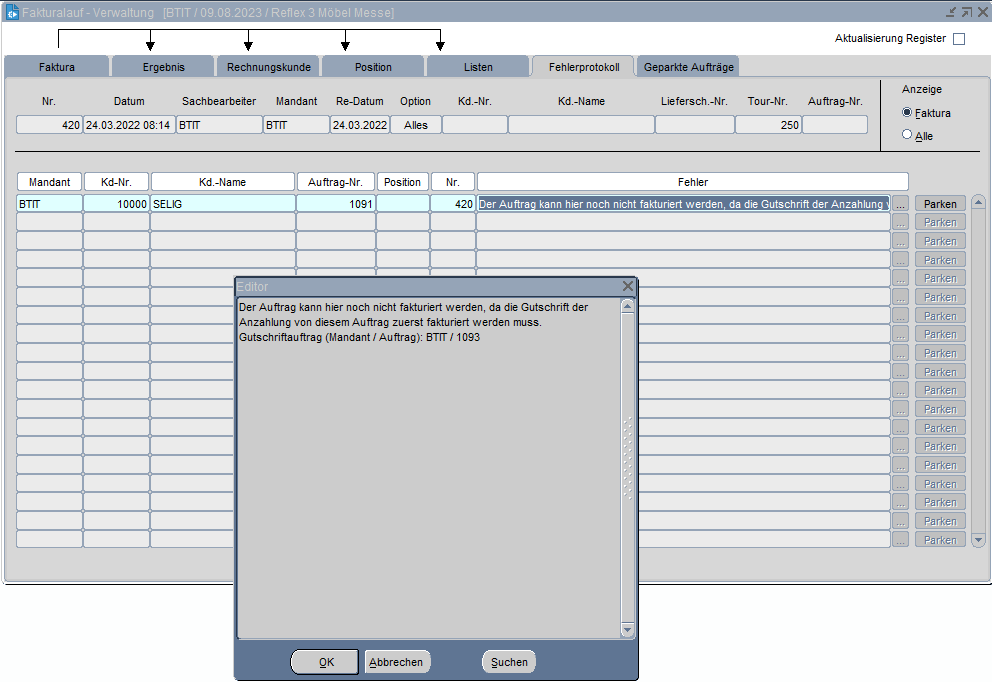Enable the Aktualisierung Register checkbox

[959, 39]
